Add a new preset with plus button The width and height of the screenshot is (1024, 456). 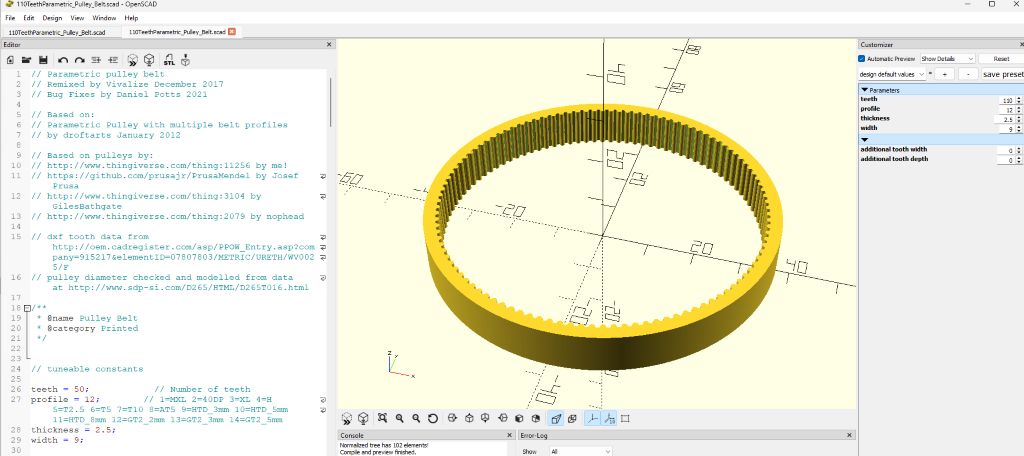(944, 74)
